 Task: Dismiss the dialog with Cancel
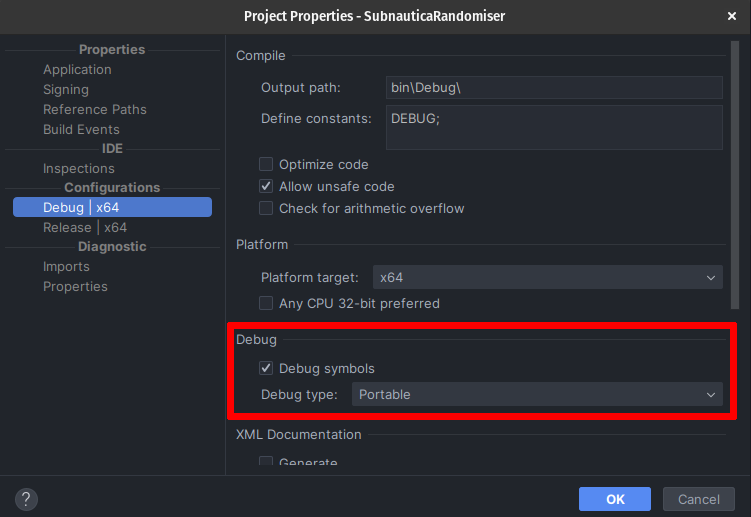pyautogui.click(x=698, y=499)
